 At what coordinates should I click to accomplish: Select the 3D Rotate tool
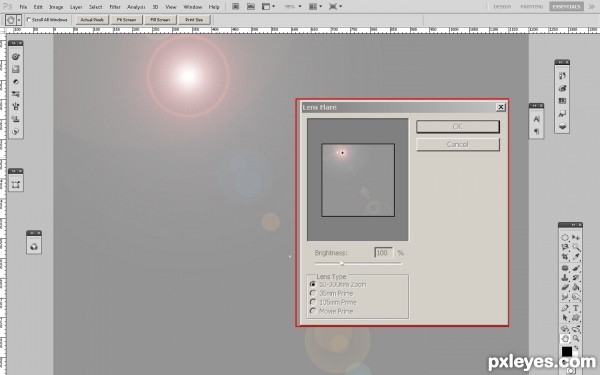[x=565, y=329]
